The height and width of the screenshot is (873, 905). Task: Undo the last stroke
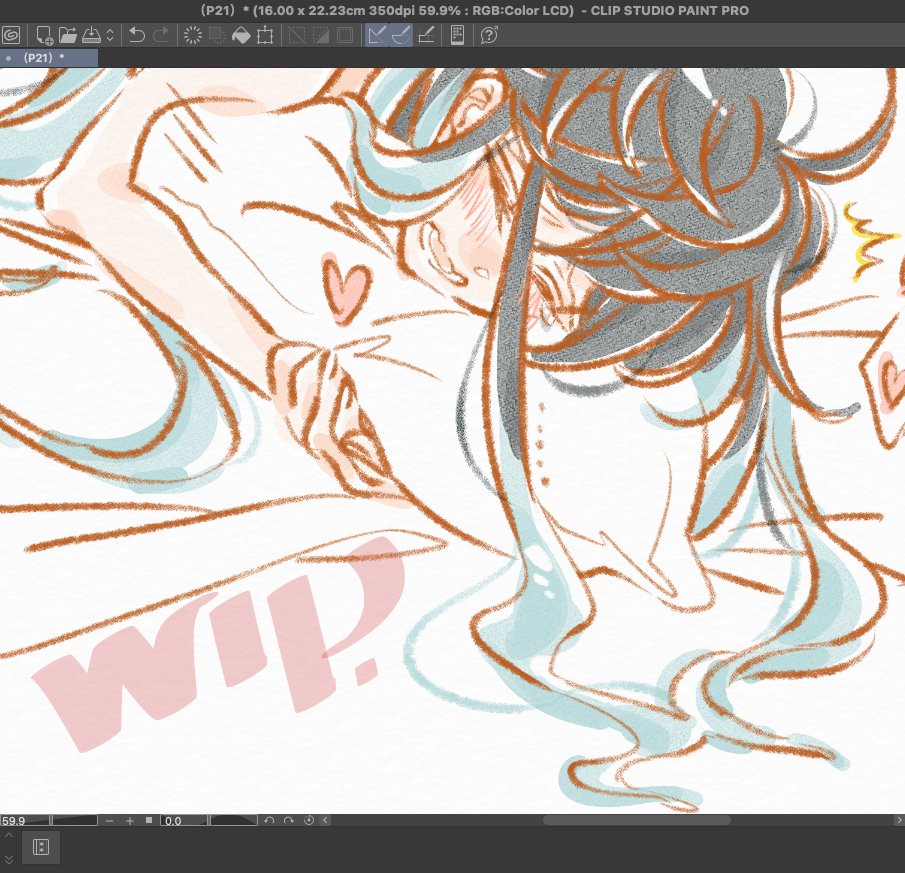(x=137, y=35)
